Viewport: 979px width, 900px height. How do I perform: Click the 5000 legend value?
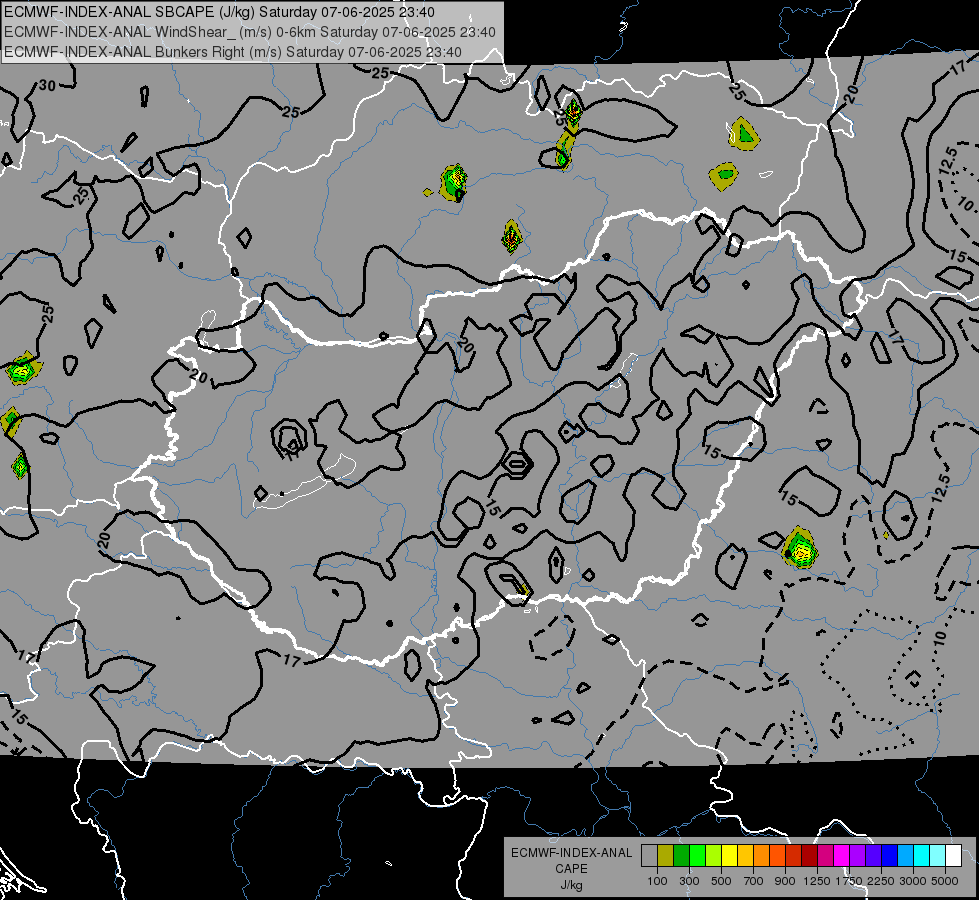pyautogui.click(x=945, y=881)
